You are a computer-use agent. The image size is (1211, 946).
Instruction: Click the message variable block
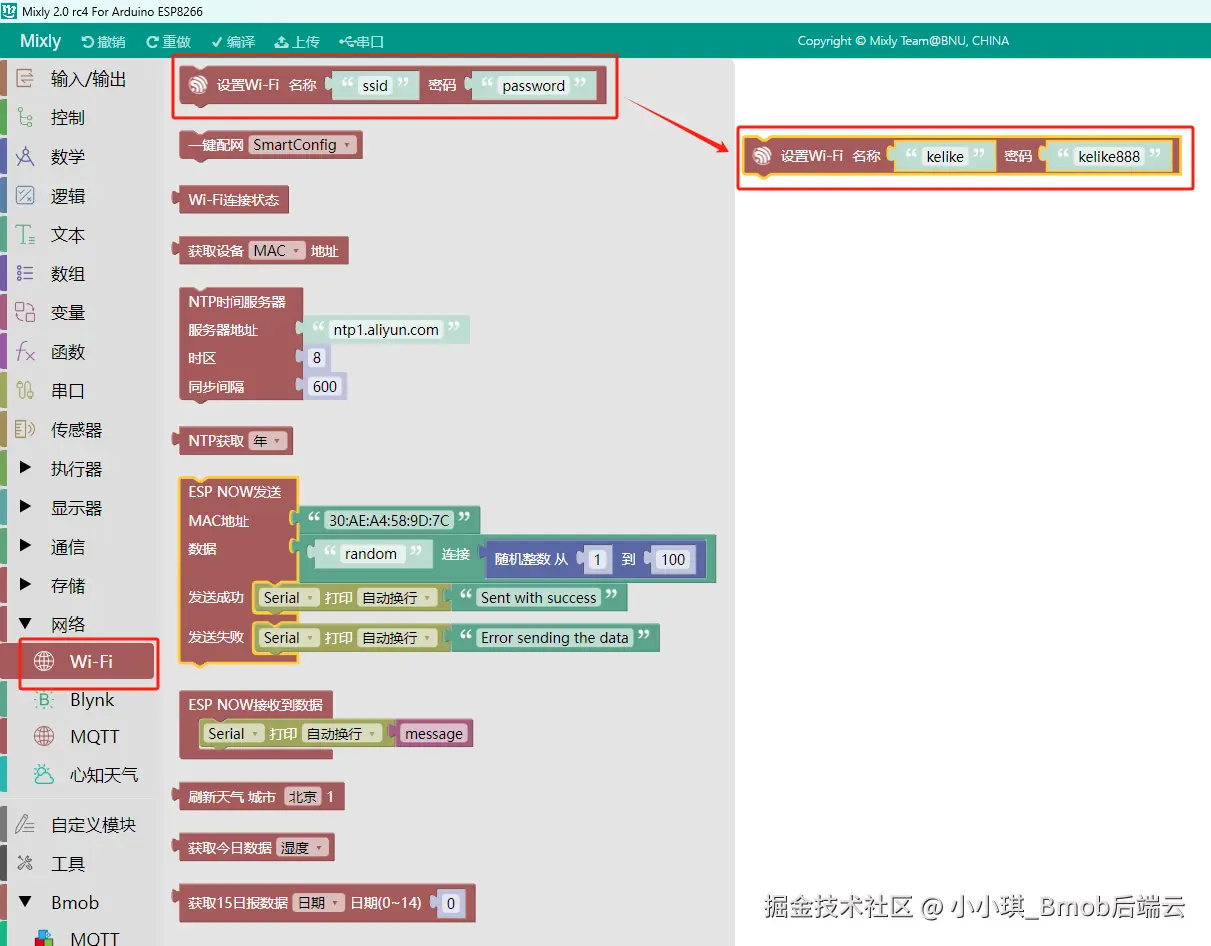pos(434,734)
